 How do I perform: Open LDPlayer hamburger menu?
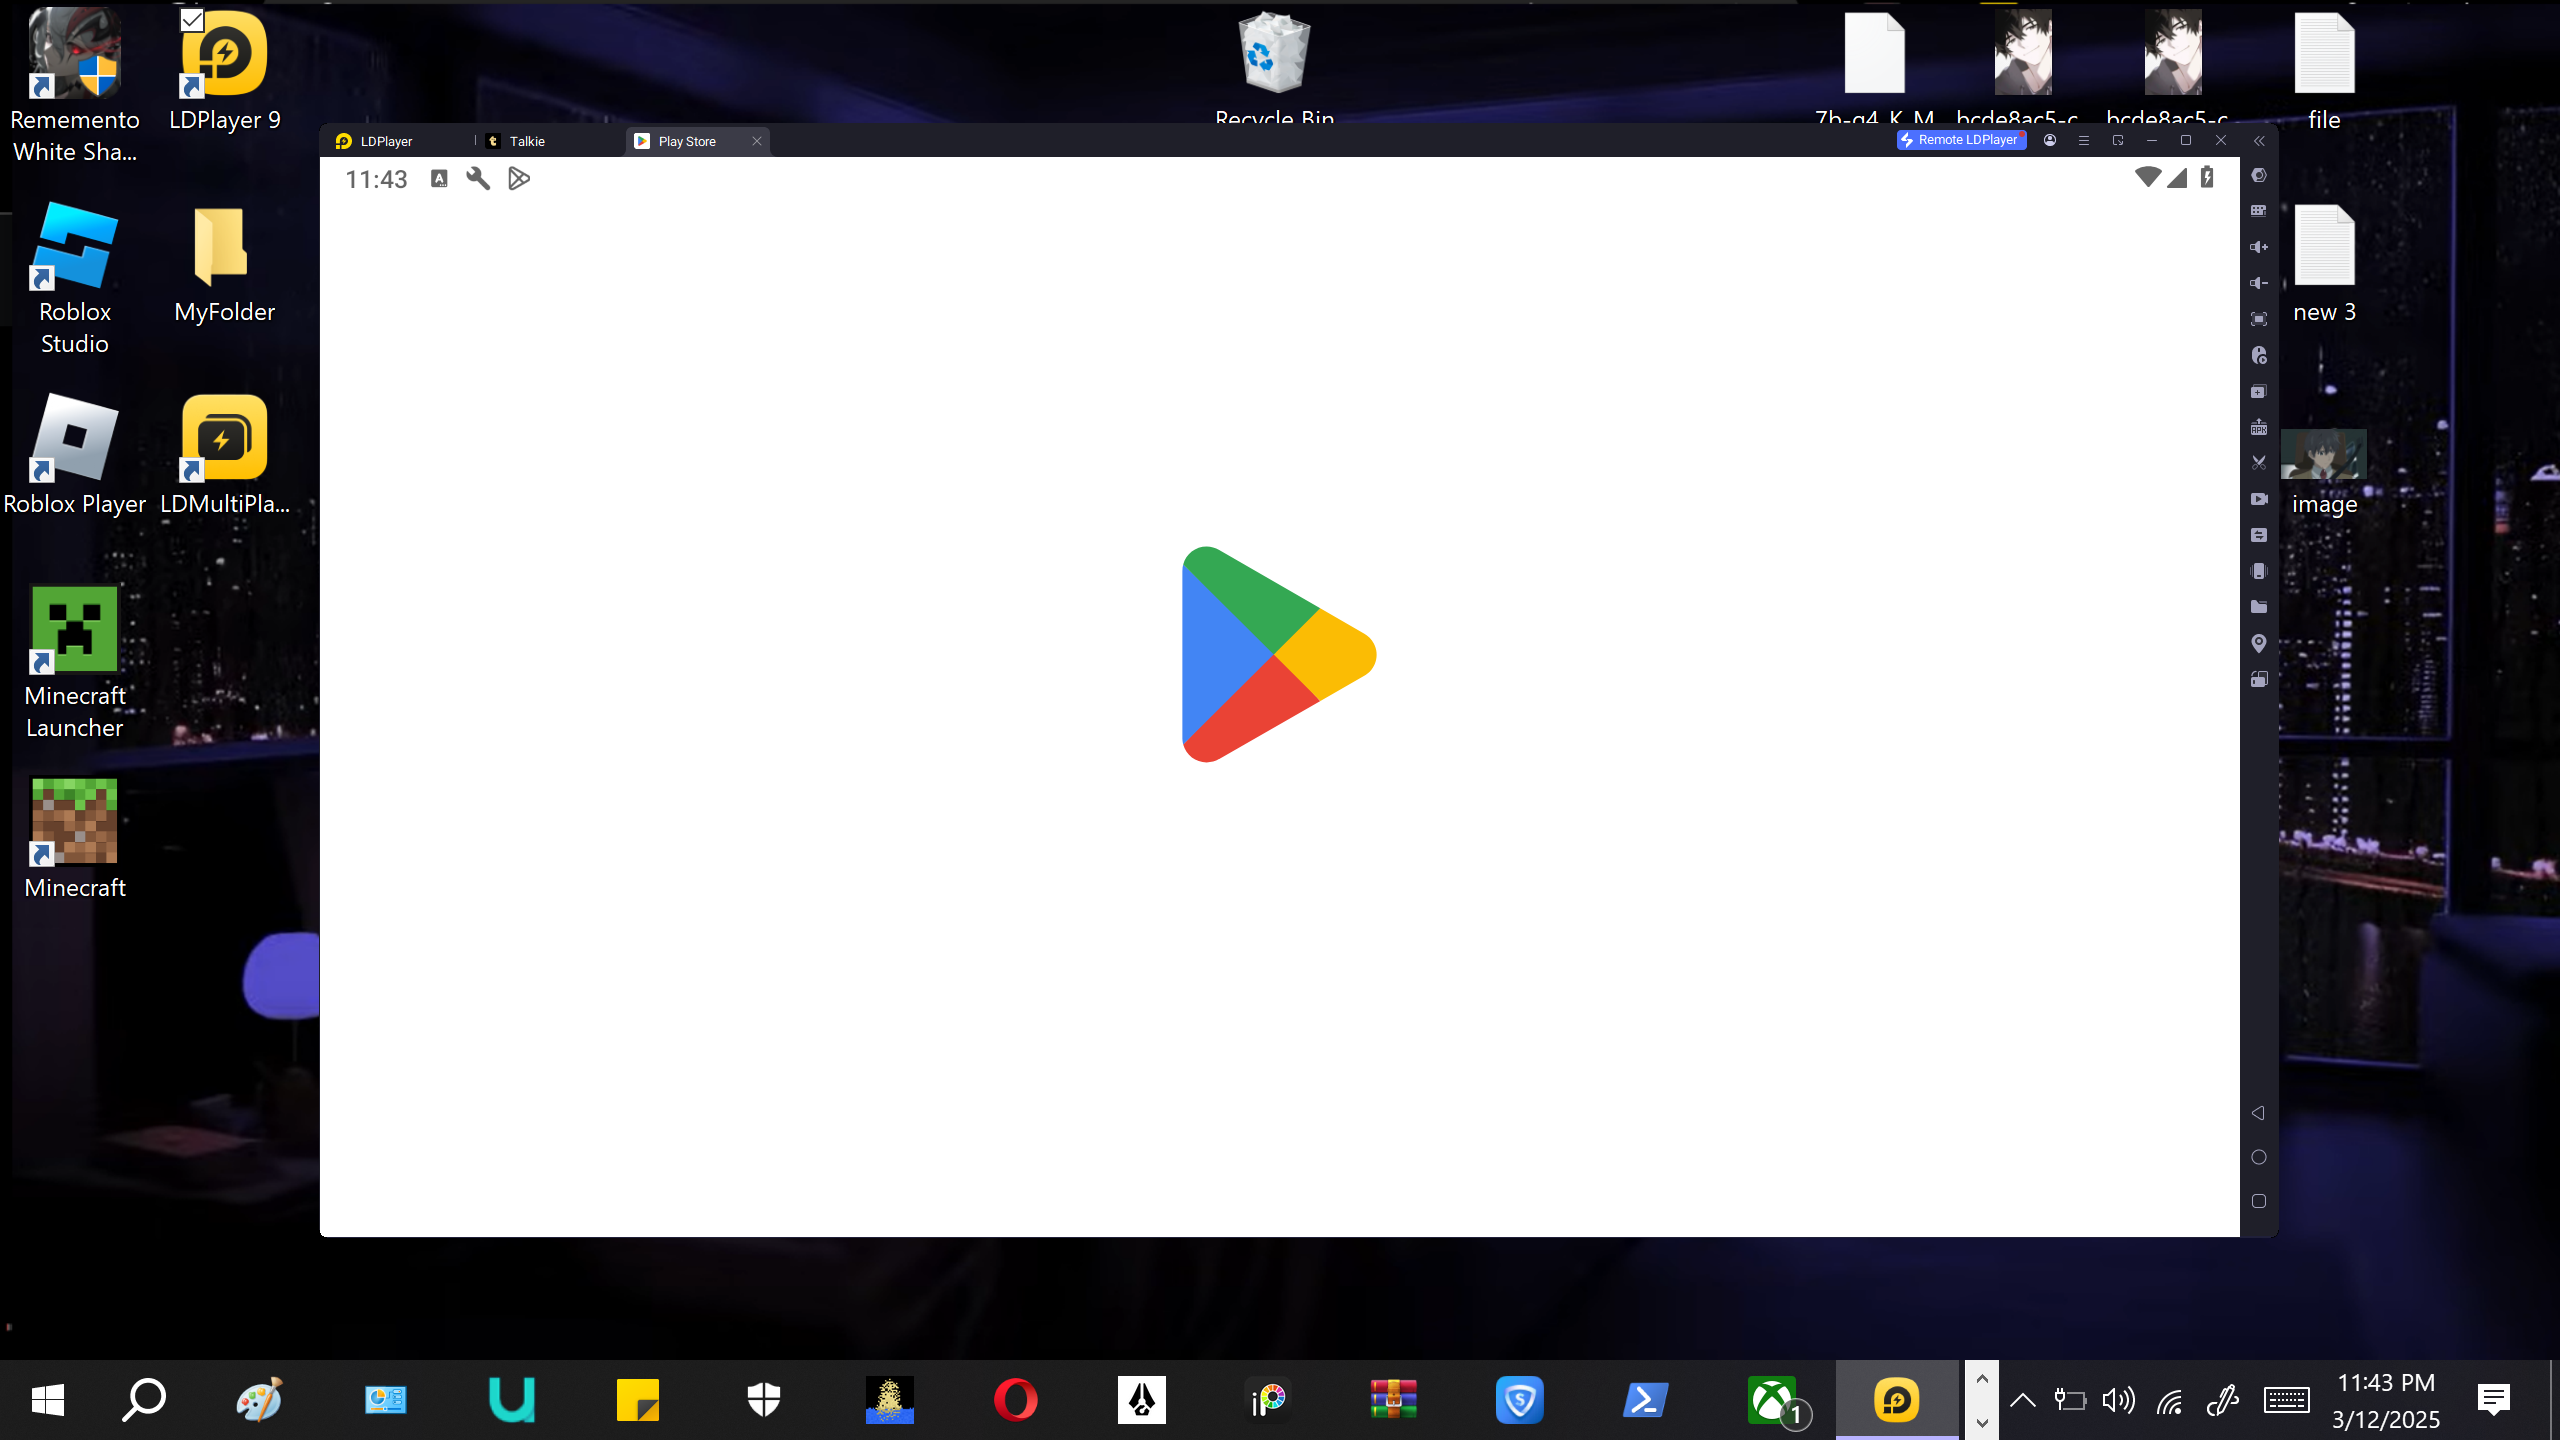point(2084,140)
